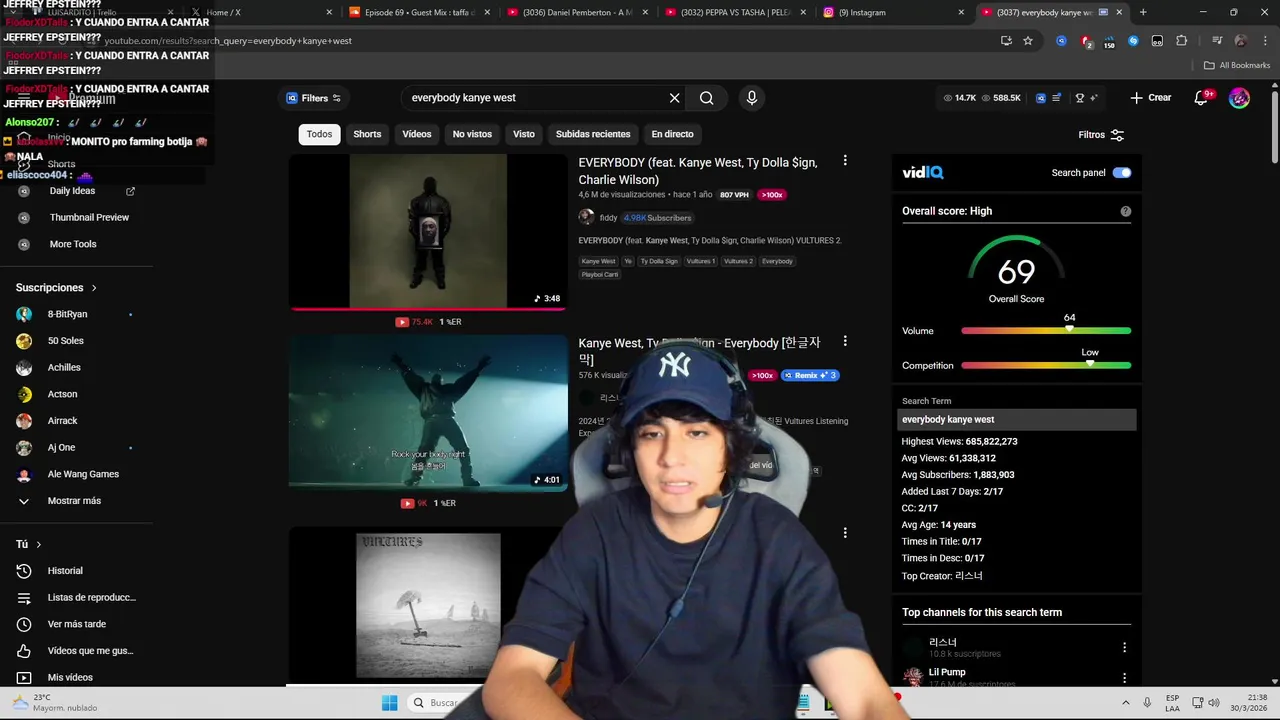Select the En directo filter chip

(x=672, y=134)
